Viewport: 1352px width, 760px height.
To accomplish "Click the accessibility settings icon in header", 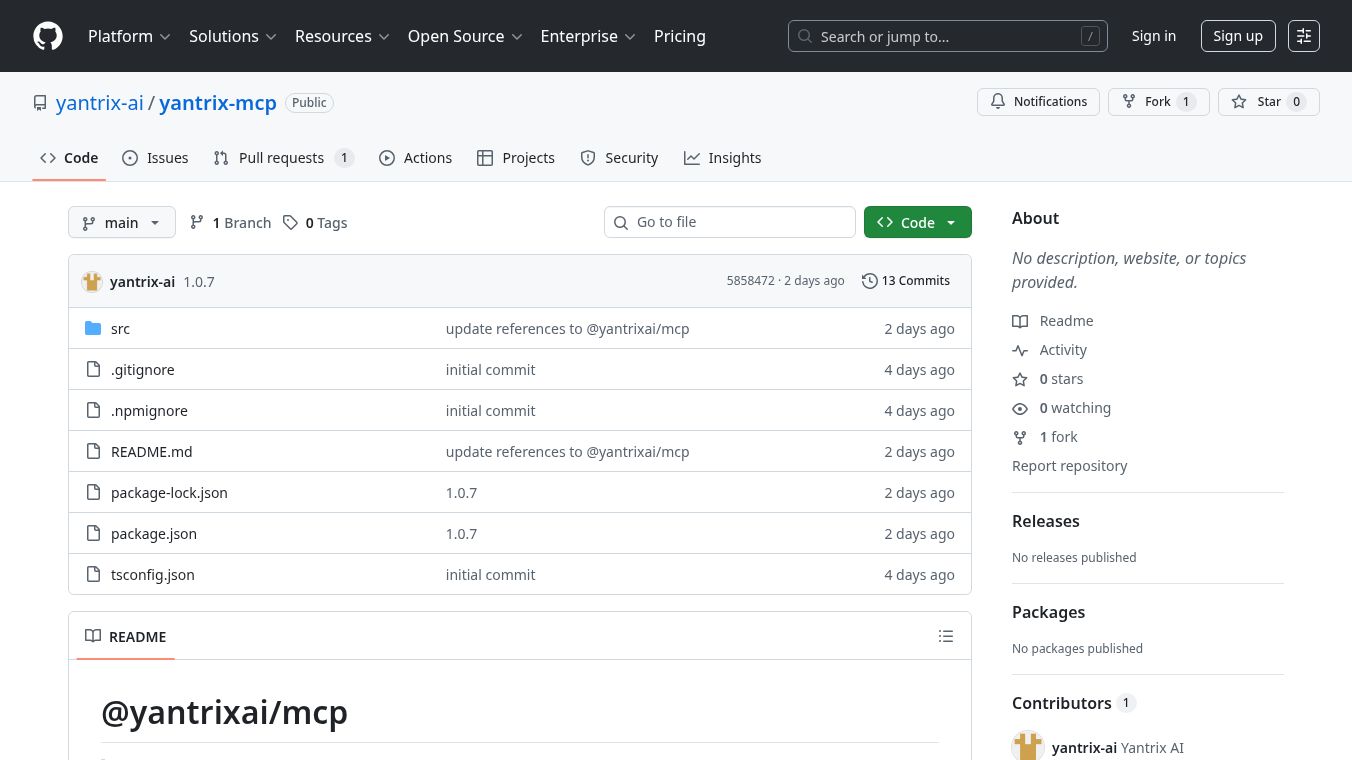I will pos(1303,36).
